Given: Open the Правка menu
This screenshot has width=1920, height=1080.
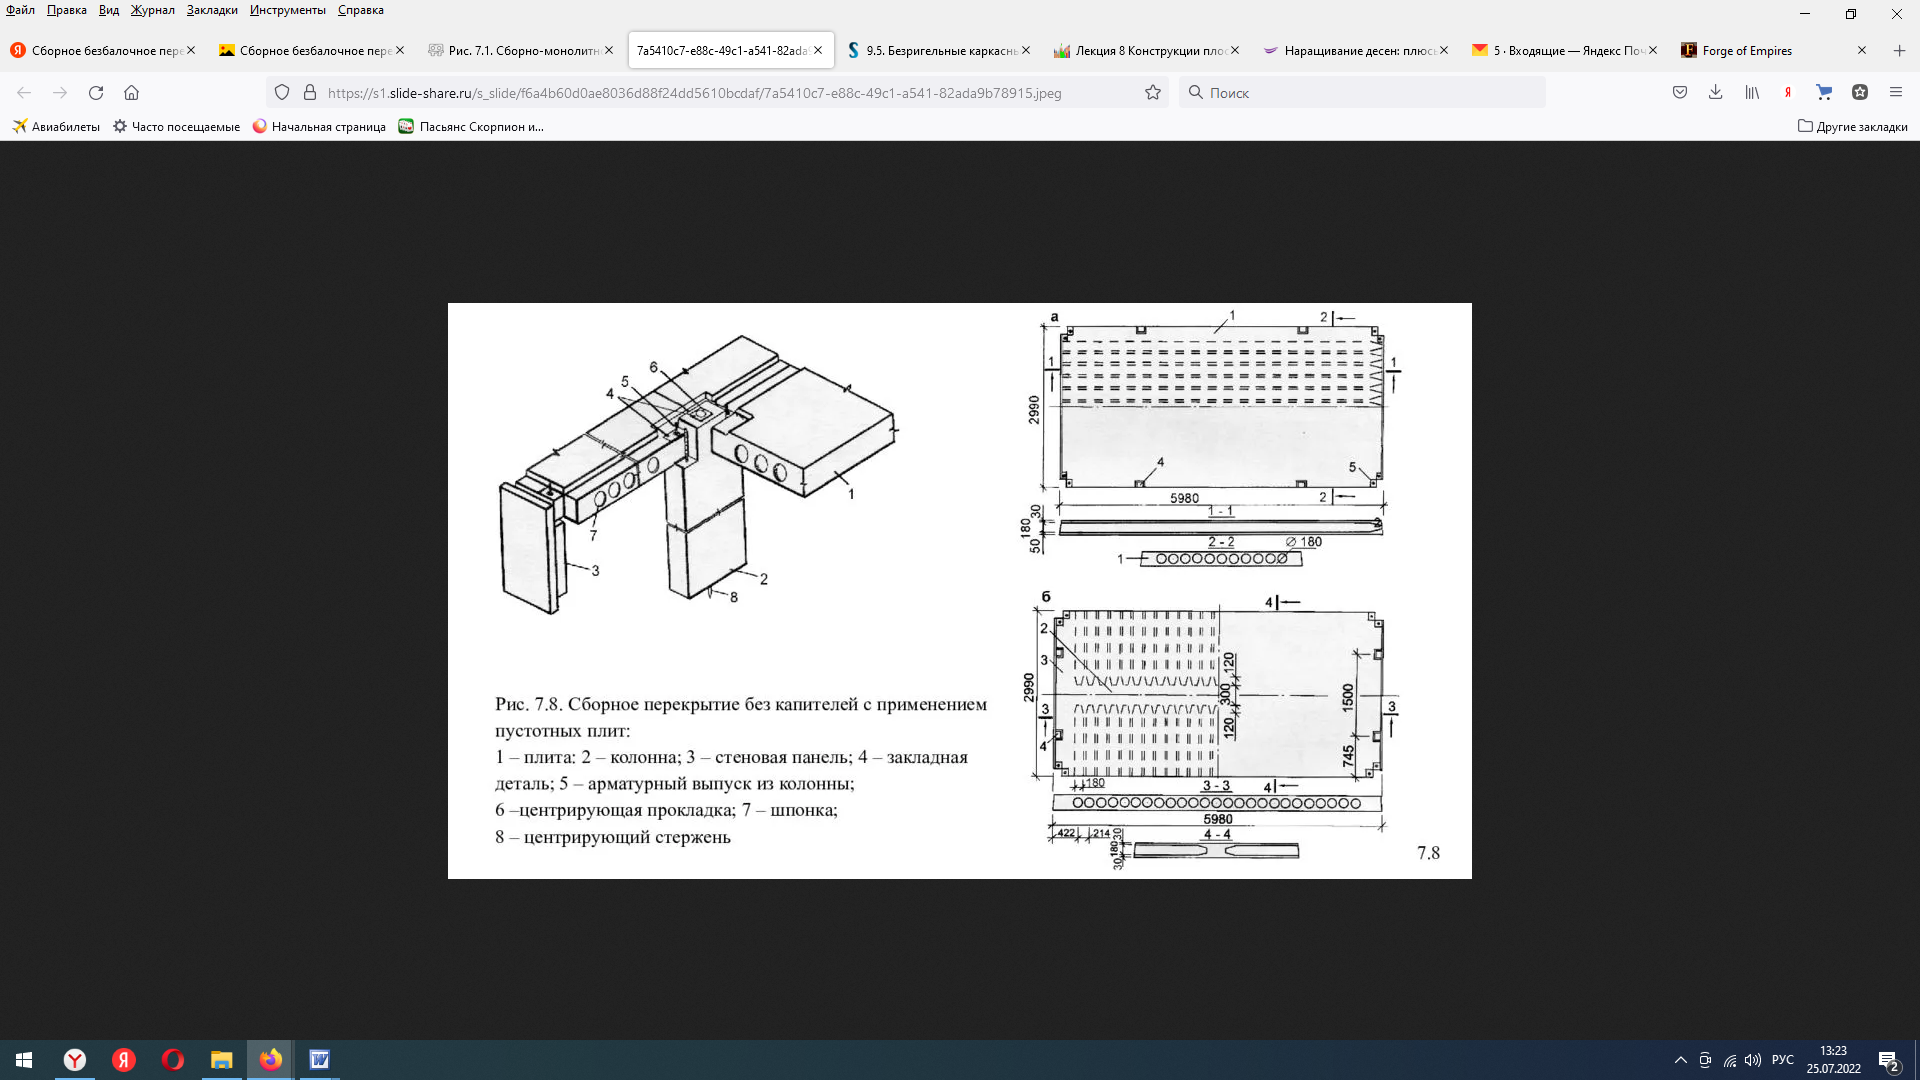Looking at the screenshot, I should pyautogui.click(x=66, y=10).
